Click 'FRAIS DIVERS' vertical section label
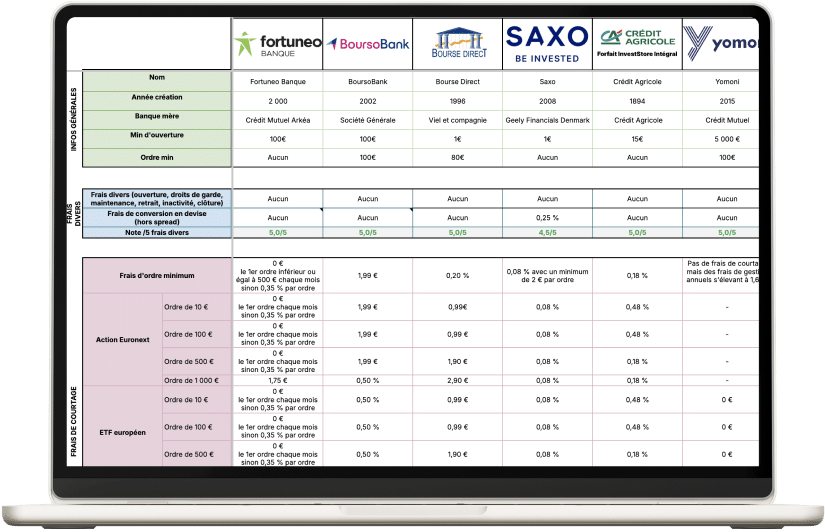 coord(74,214)
